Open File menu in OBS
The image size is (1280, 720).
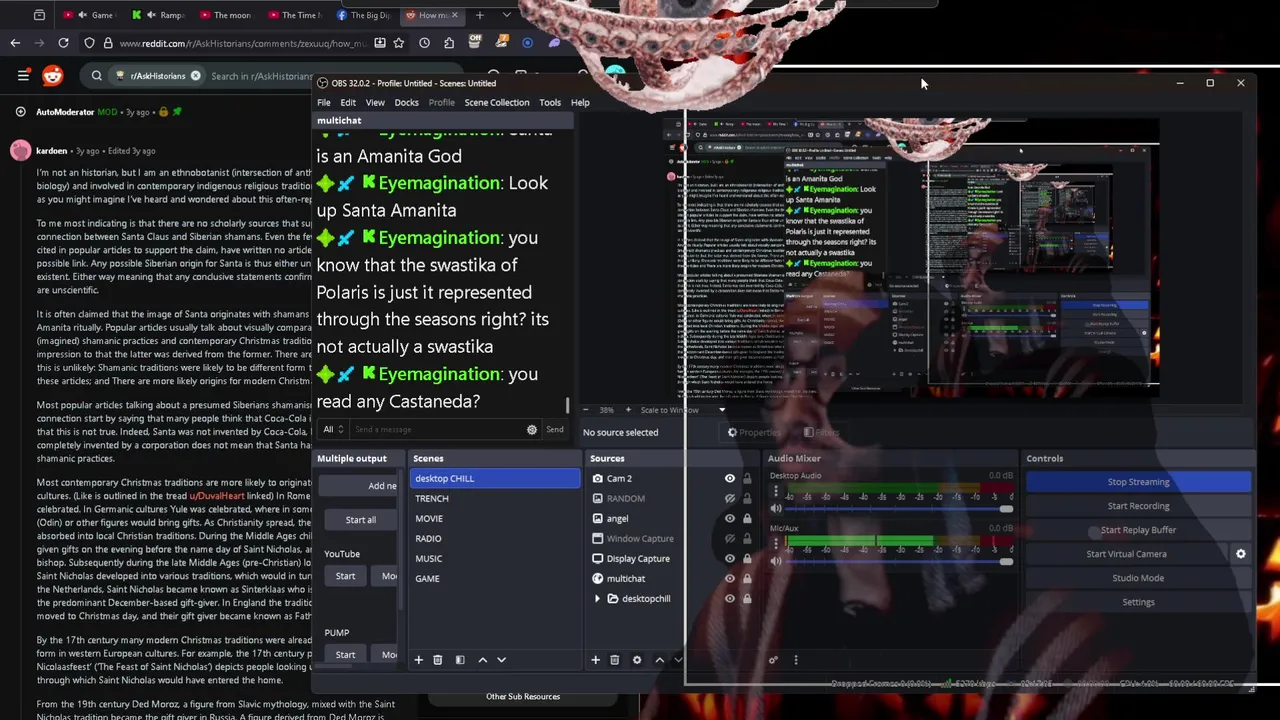tap(324, 102)
